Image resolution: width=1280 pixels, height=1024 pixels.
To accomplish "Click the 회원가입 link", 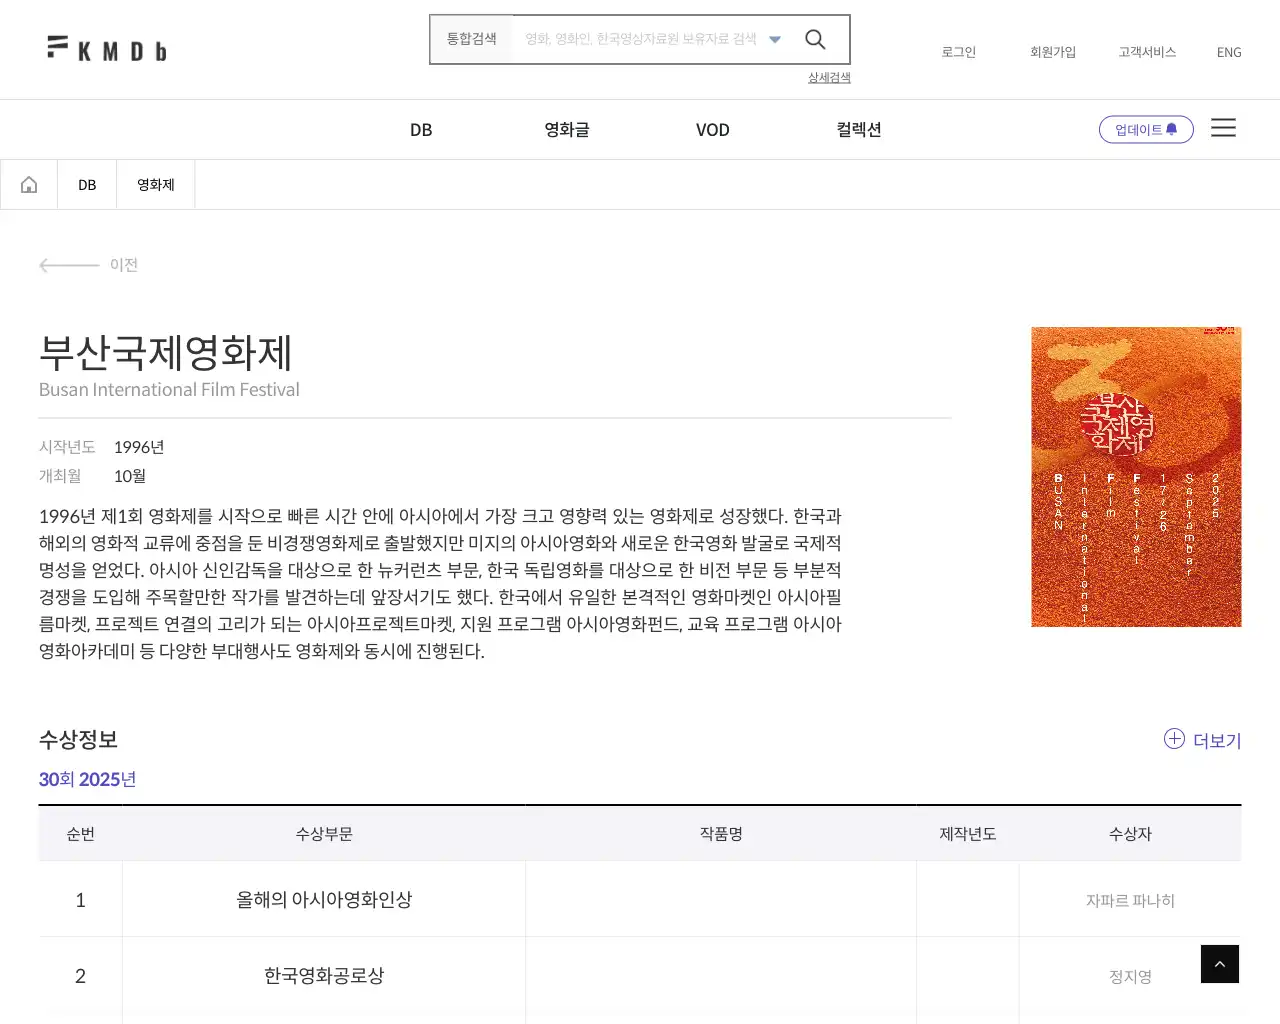I will (x=1053, y=52).
